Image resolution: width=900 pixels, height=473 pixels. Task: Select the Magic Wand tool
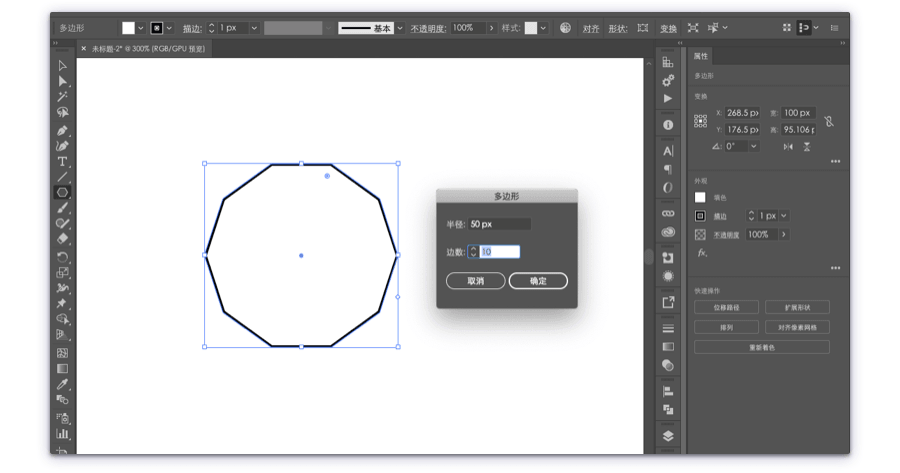click(62, 96)
